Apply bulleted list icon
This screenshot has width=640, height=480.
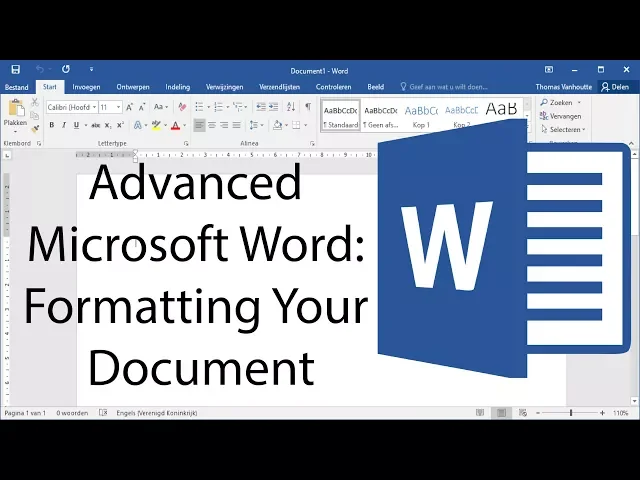(199, 107)
